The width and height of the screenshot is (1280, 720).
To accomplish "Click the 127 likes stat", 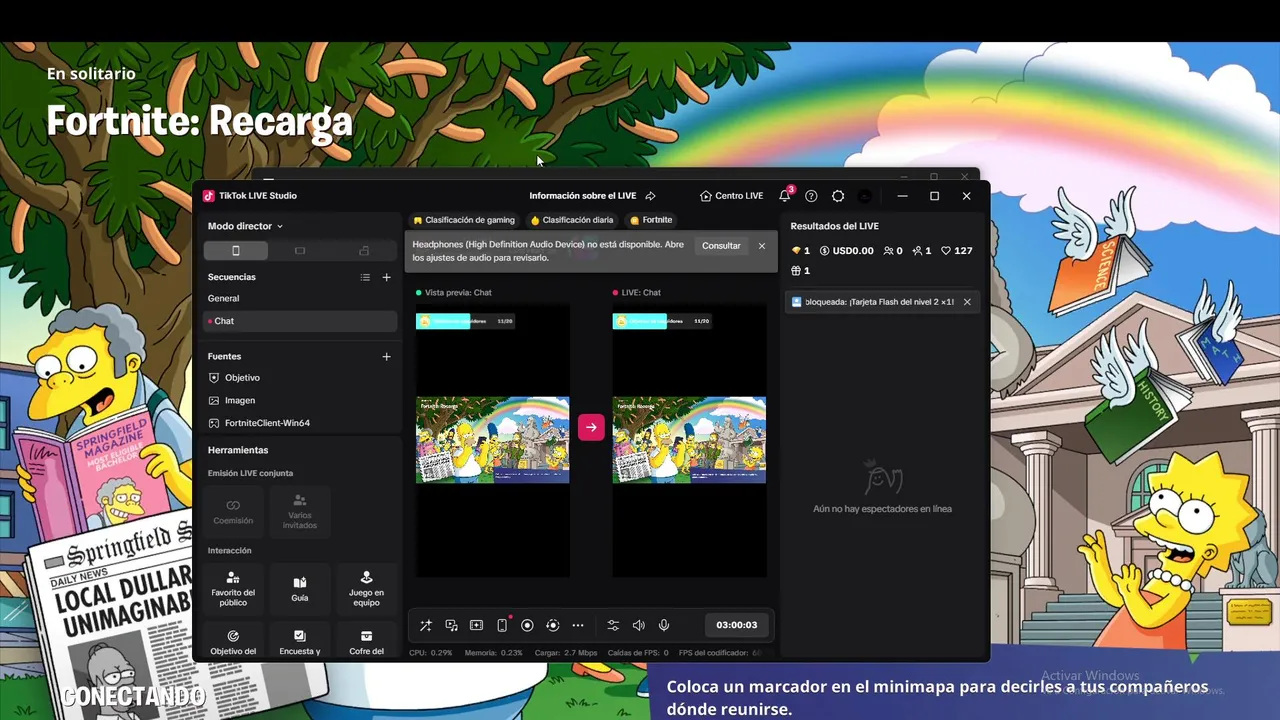I will (957, 251).
